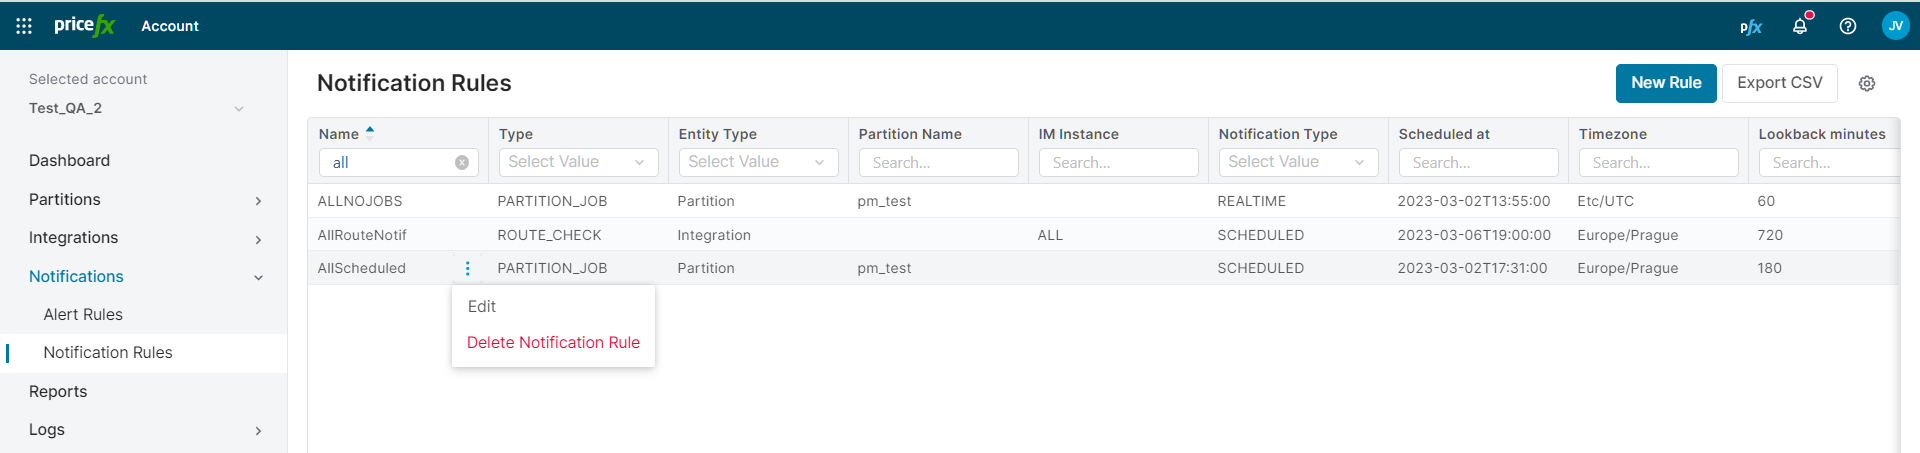Click the Partition Name search field
This screenshot has width=1920, height=453.
(x=938, y=162)
